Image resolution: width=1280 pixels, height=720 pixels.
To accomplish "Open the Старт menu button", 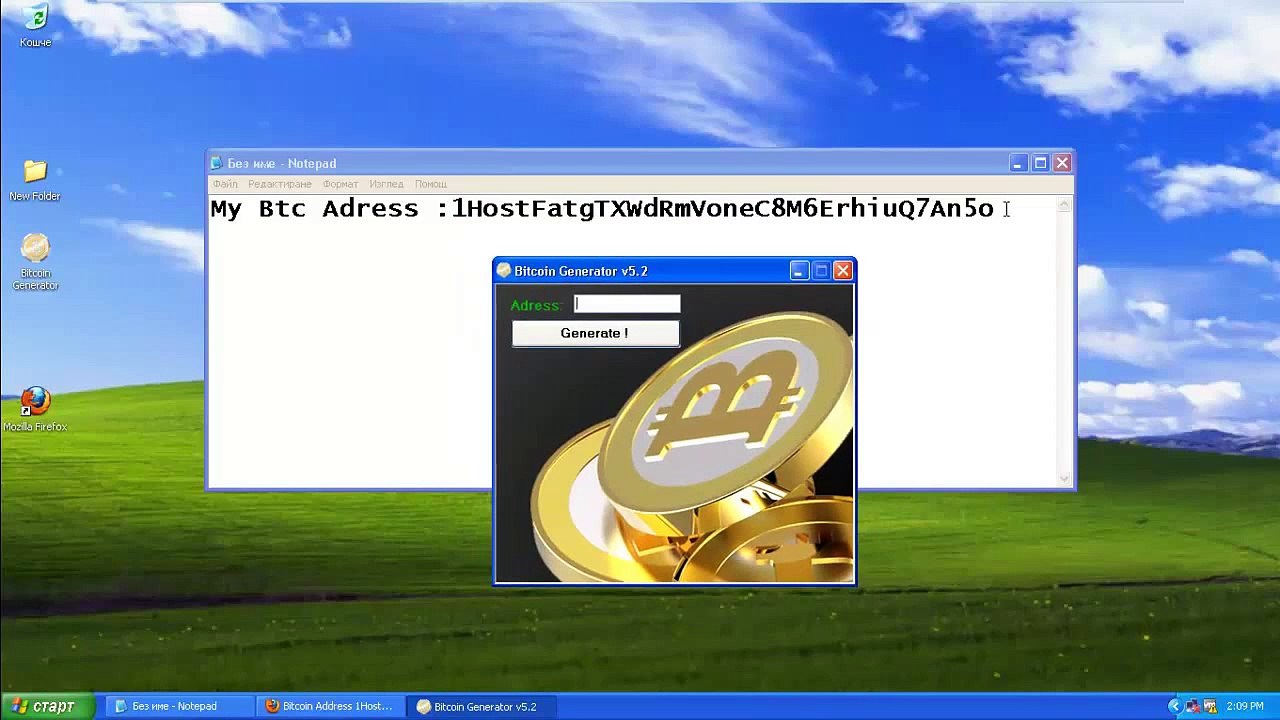I will (x=47, y=706).
